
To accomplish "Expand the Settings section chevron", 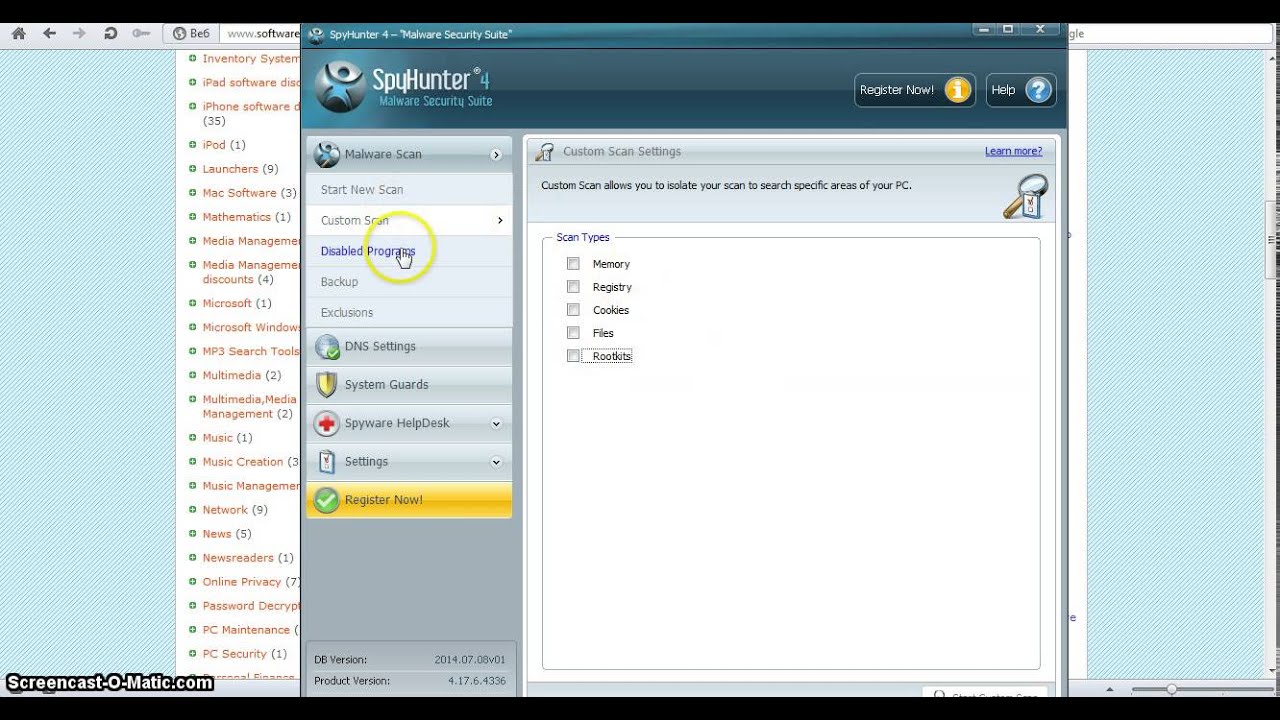I will (x=496, y=462).
